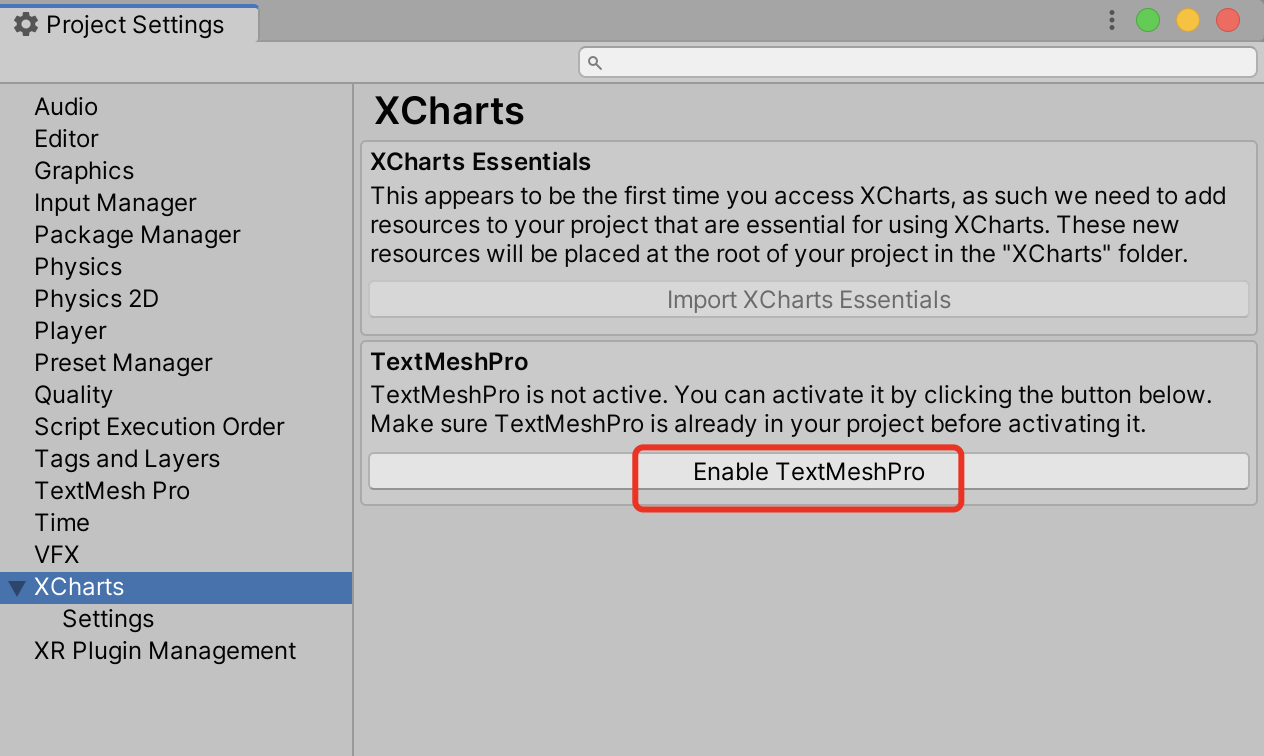Click the XCharts Essentials heading text
1264x756 pixels.
[481, 162]
